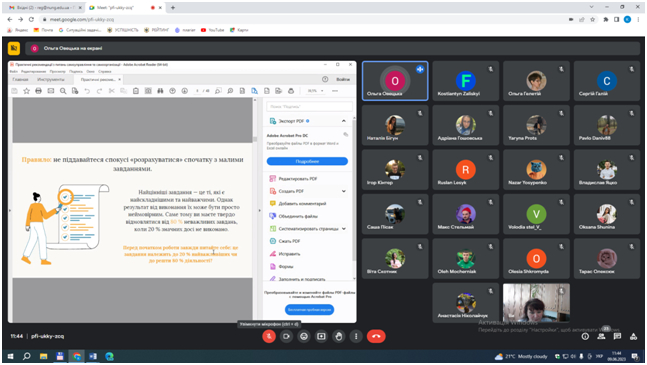Toggle the camera on/off button
The image size is (647, 365).
pyautogui.click(x=286, y=336)
